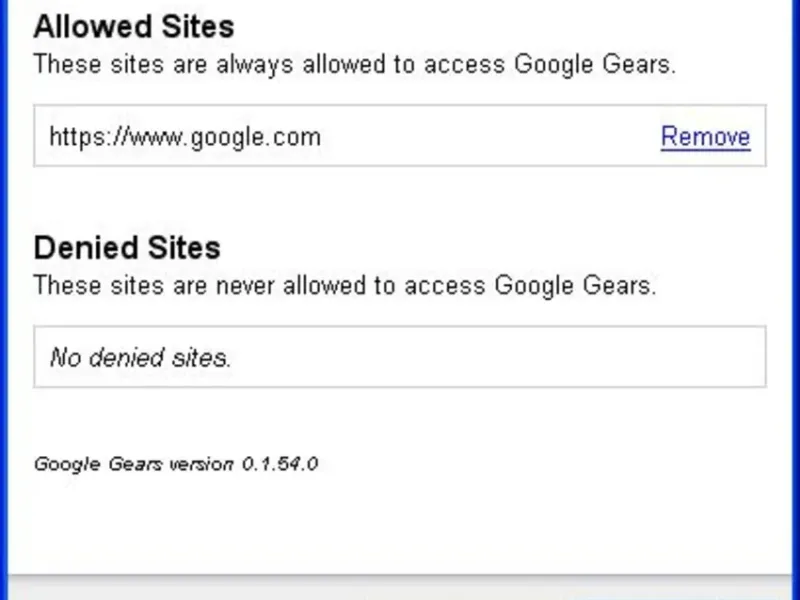Select the https://www.google.com allowed site entry
Image resolution: width=800 pixels, height=600 pixels.
pos(185,137)
